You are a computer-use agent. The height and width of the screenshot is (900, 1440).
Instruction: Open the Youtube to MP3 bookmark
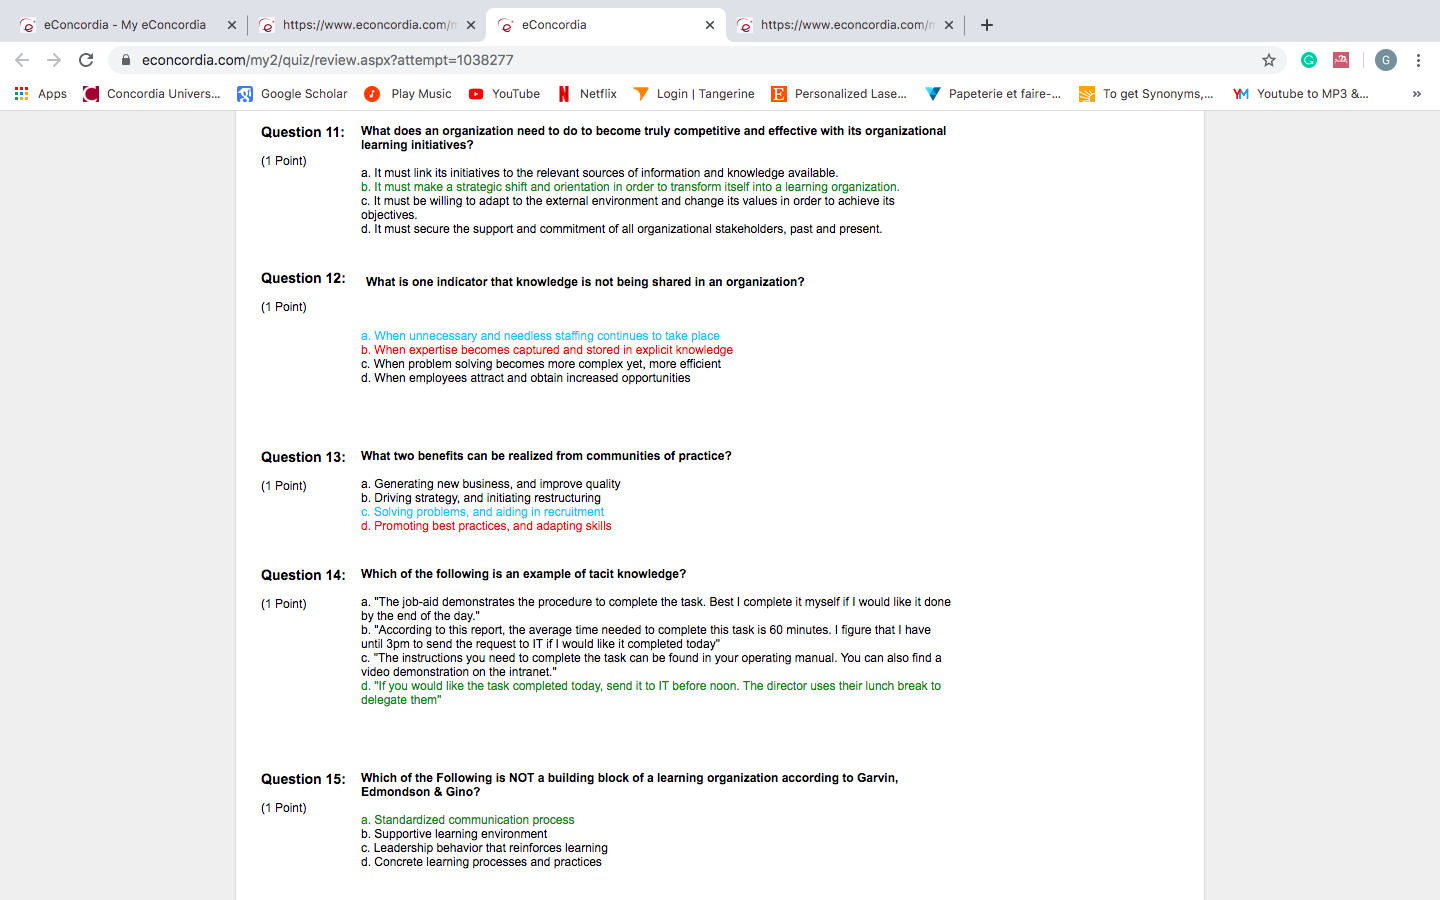pos(1301,94)
